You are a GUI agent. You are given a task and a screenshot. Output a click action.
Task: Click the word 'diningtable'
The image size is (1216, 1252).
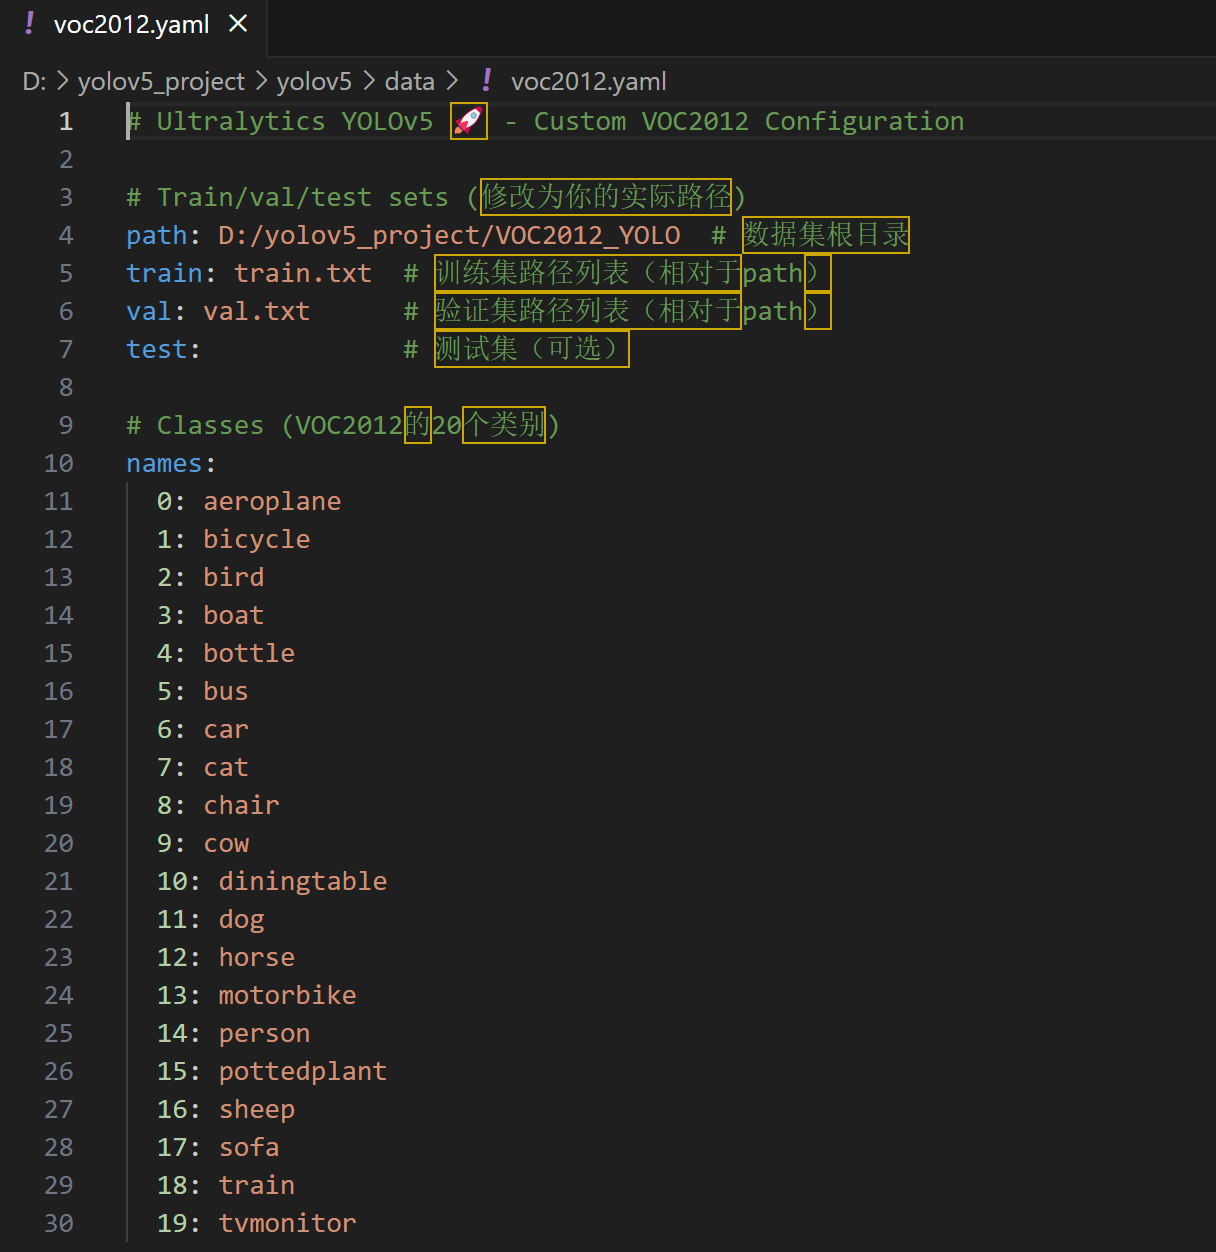coord(303,882)
